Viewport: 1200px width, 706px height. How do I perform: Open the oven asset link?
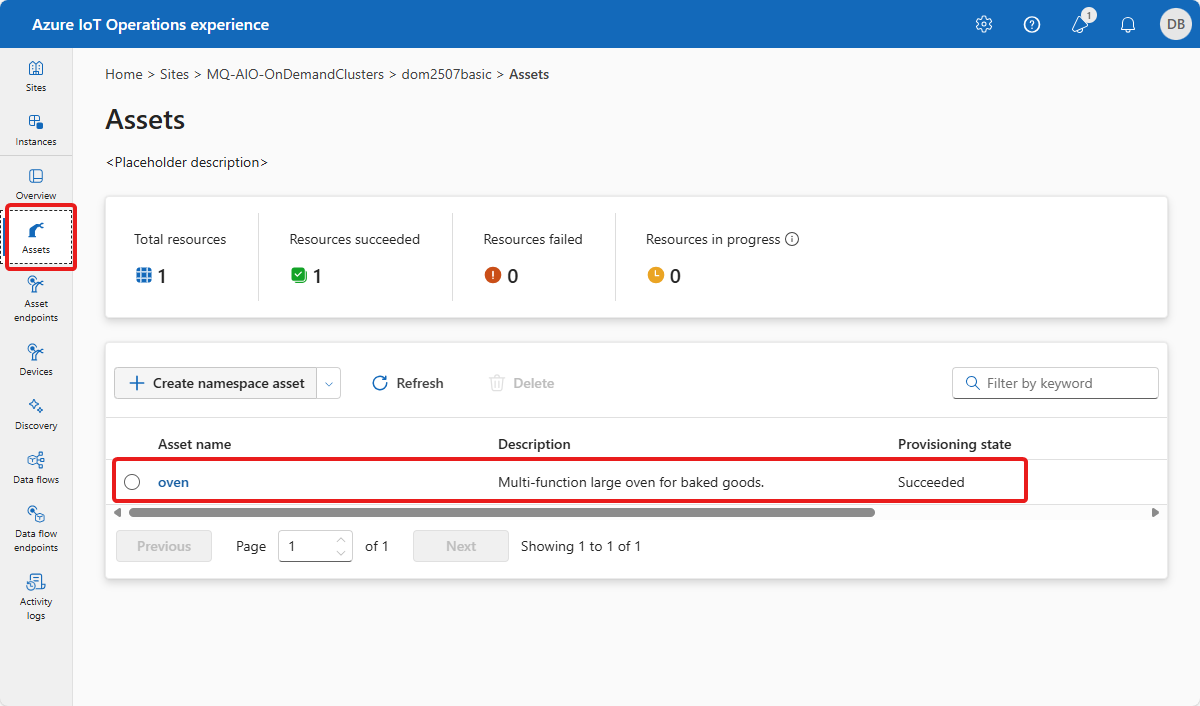tap(173, 482)
